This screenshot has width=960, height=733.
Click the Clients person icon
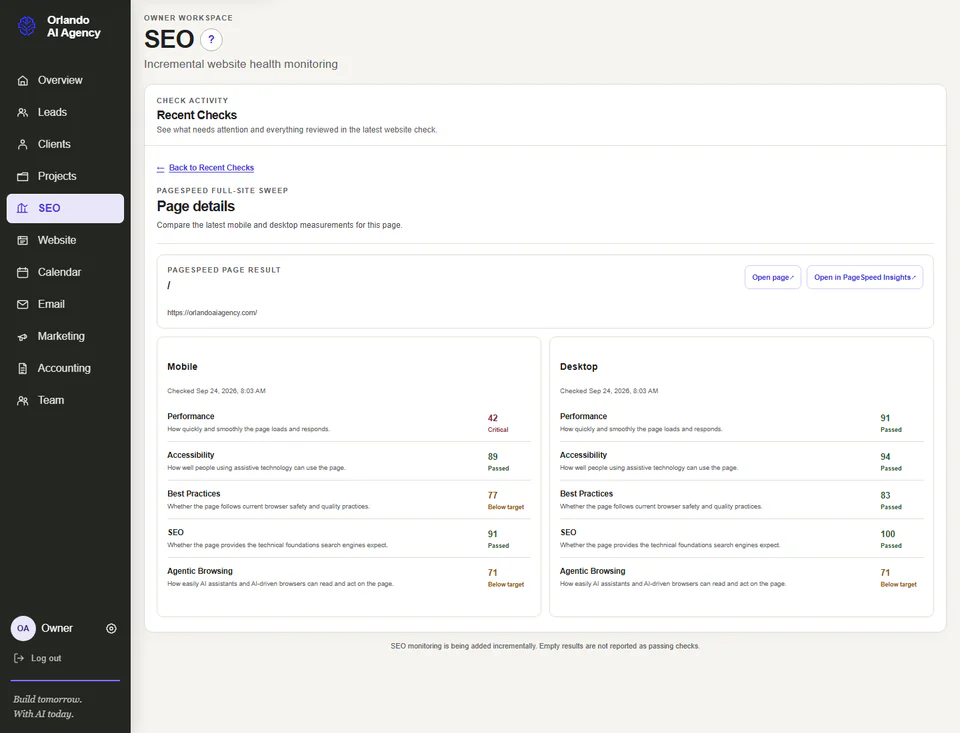click(x=23, y=145)
